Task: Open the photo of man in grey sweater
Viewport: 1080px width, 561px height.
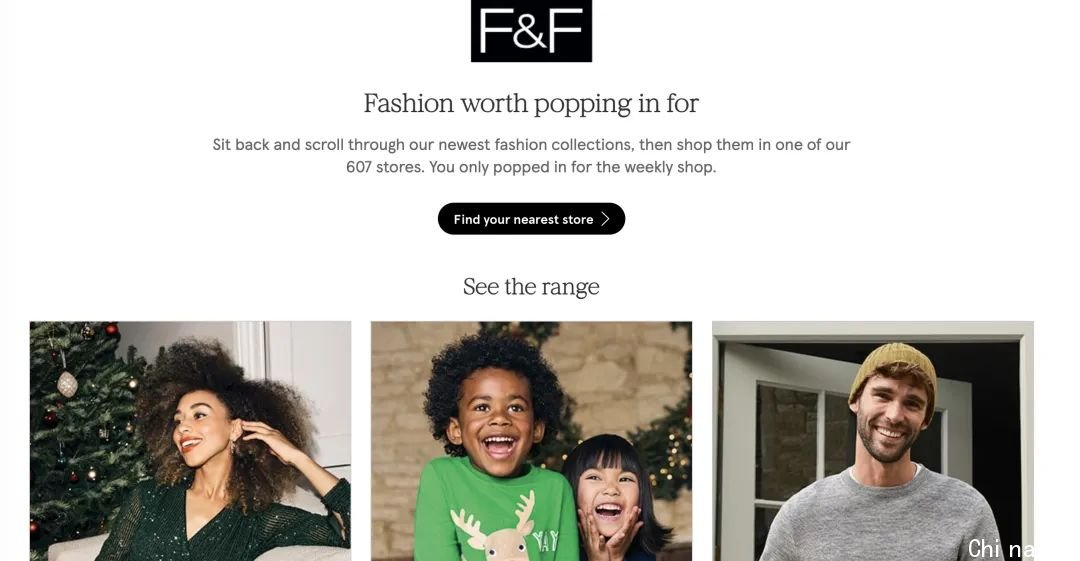Action: [873, 441]
